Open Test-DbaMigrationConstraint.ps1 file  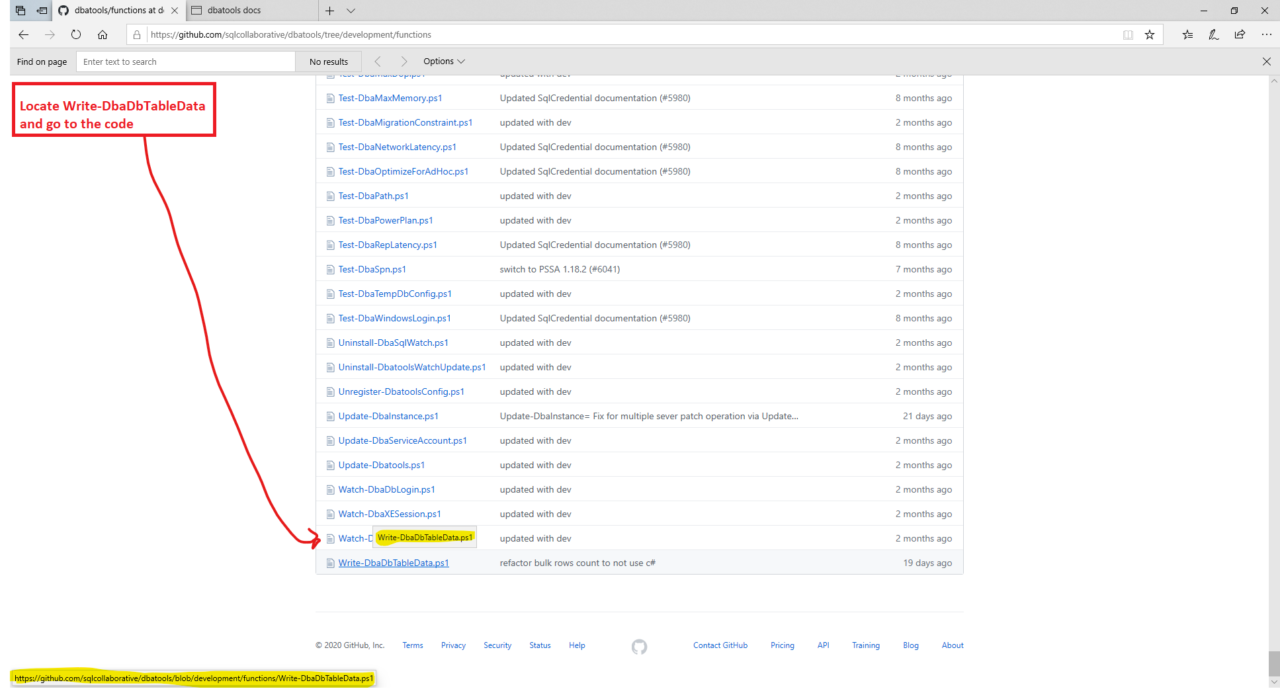pos(405,123)
